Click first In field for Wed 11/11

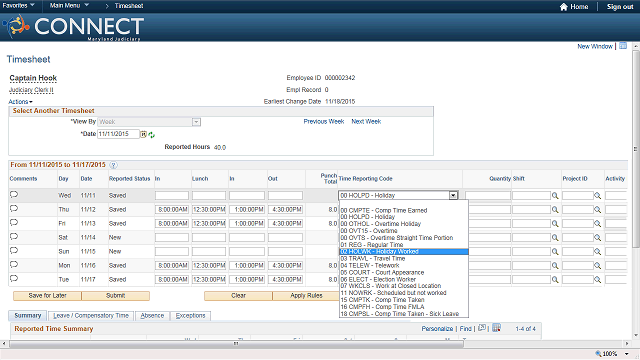pyautogui.click(x=172, y=196)
